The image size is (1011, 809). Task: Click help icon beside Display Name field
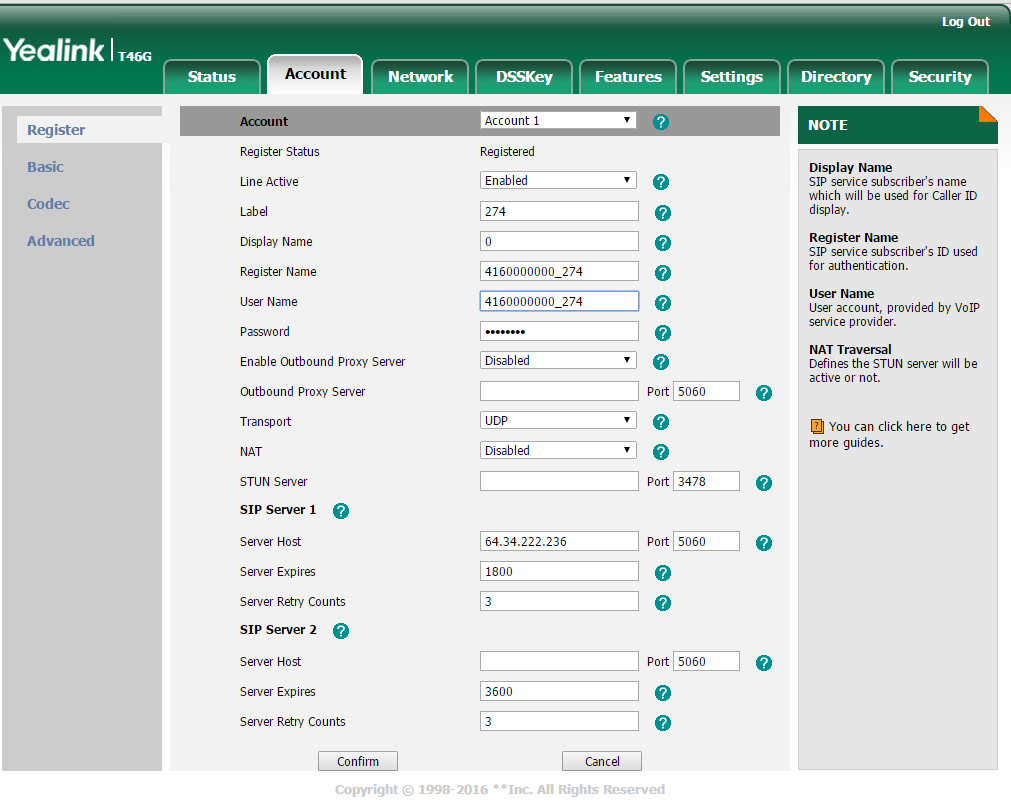click(662, 243)
